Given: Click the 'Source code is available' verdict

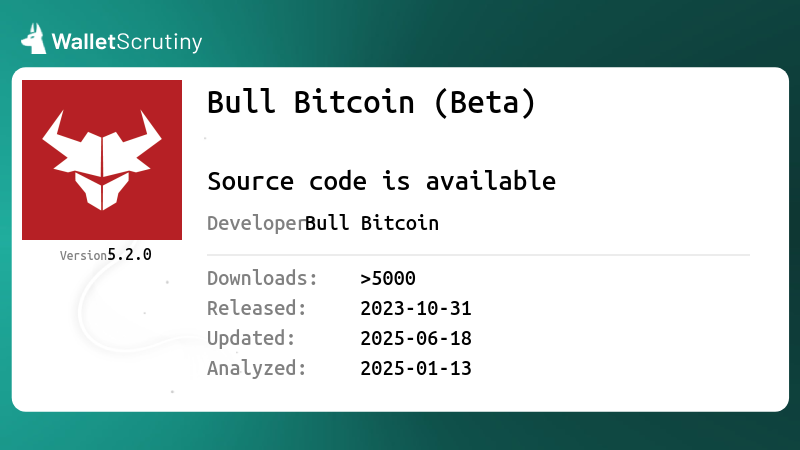Looking at the screenshot, I should (382, 181).
